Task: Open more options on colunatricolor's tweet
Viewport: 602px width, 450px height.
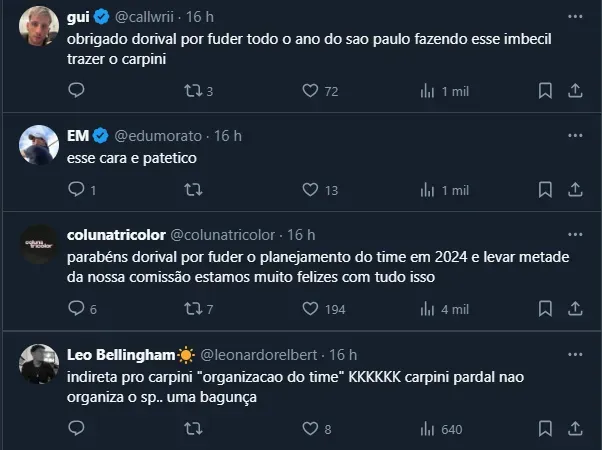Action: click(575, 234)
